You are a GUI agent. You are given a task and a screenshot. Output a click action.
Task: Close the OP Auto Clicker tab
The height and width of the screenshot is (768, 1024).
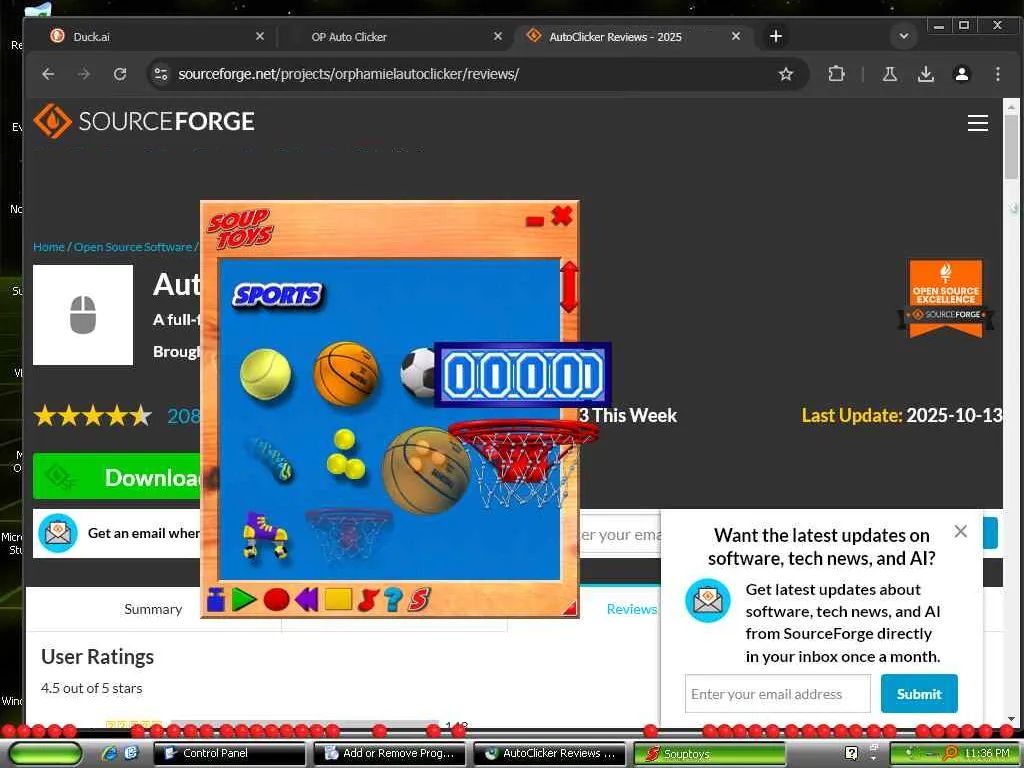(498, 37)
